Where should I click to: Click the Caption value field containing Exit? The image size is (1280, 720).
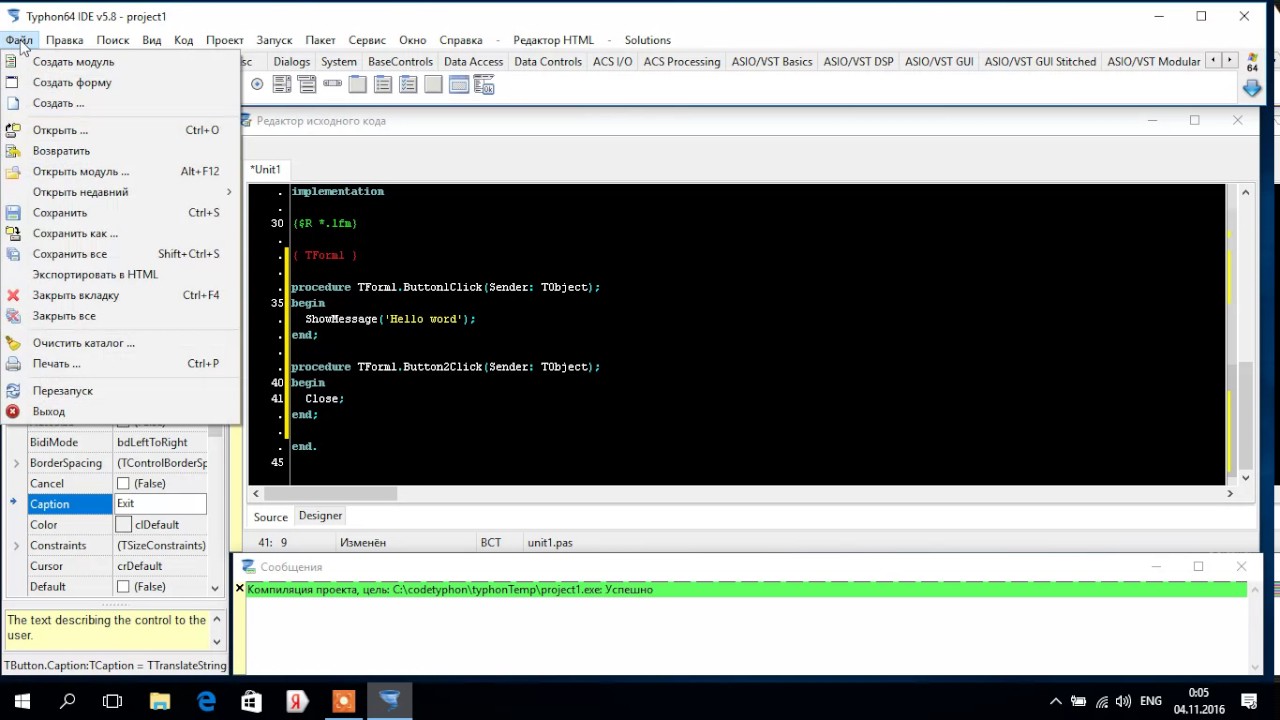point(160,504)
